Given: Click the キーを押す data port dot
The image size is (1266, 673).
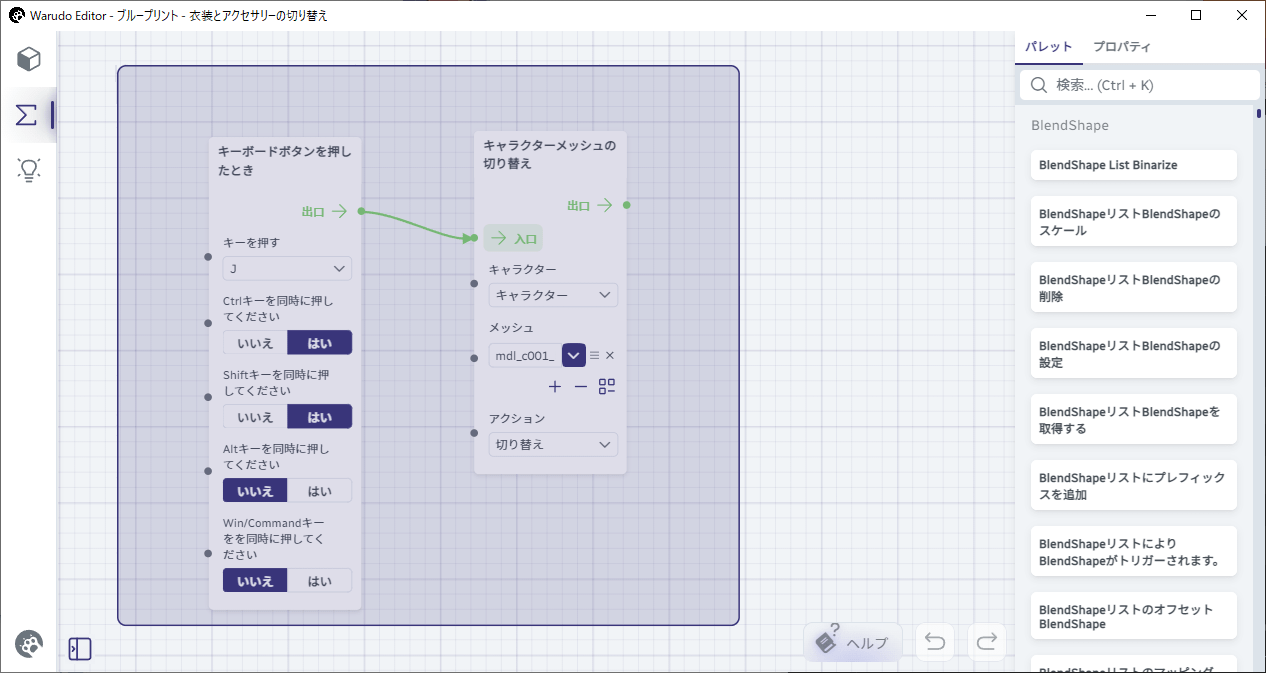Looking at the screenshot, I should [x=208, y=257].
